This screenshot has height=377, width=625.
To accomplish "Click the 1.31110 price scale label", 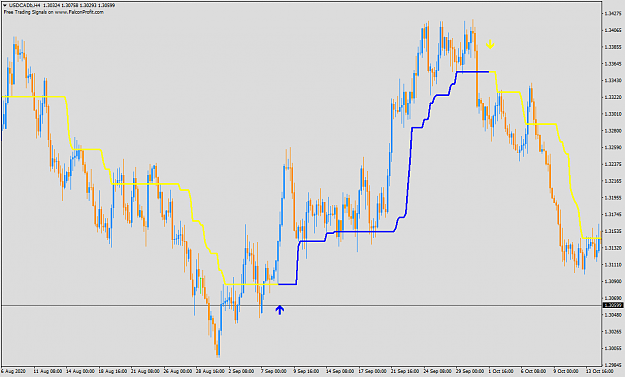I will coord(613,265).
